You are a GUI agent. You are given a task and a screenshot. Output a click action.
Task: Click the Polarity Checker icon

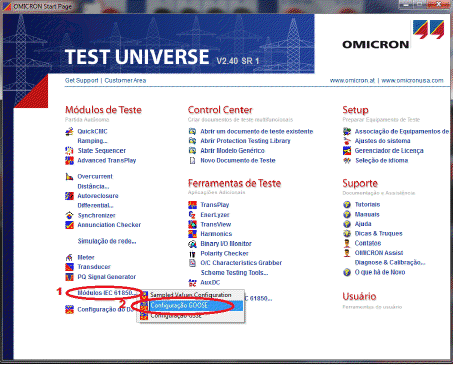192,254
